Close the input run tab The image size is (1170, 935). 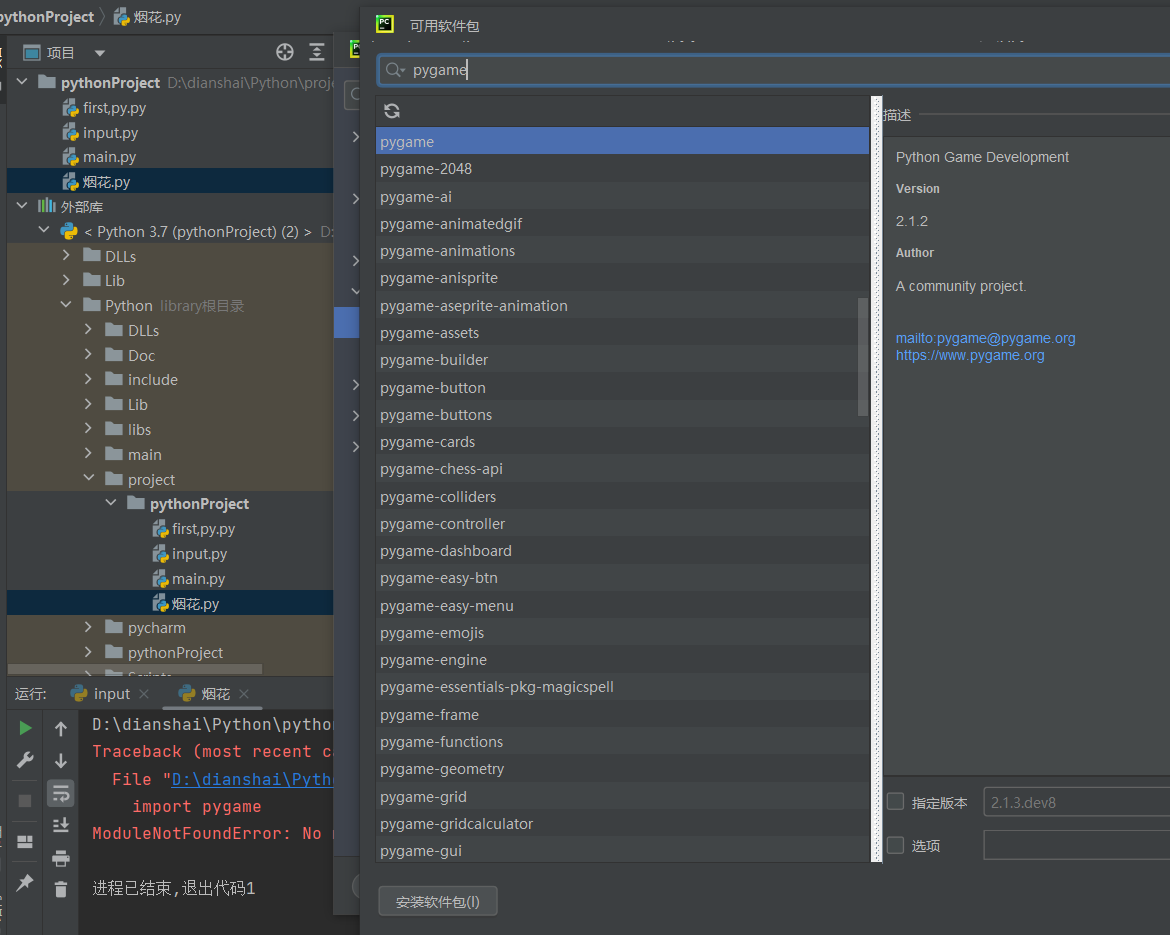tap(144, 694)
